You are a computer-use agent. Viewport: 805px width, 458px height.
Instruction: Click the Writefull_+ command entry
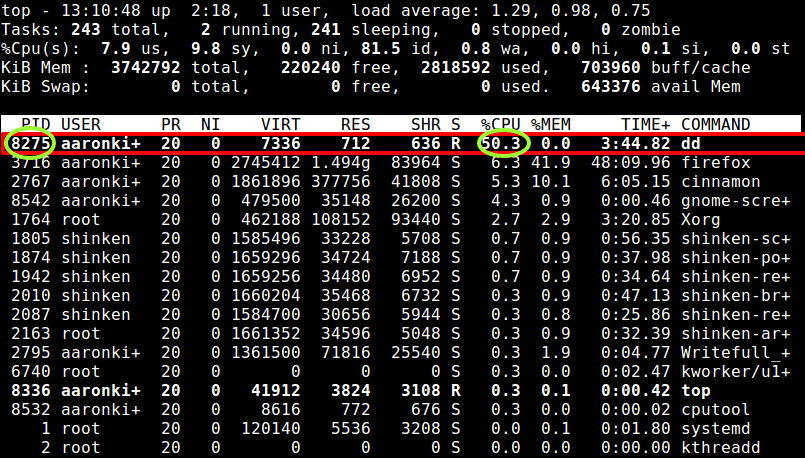click(x=735, y=353)
